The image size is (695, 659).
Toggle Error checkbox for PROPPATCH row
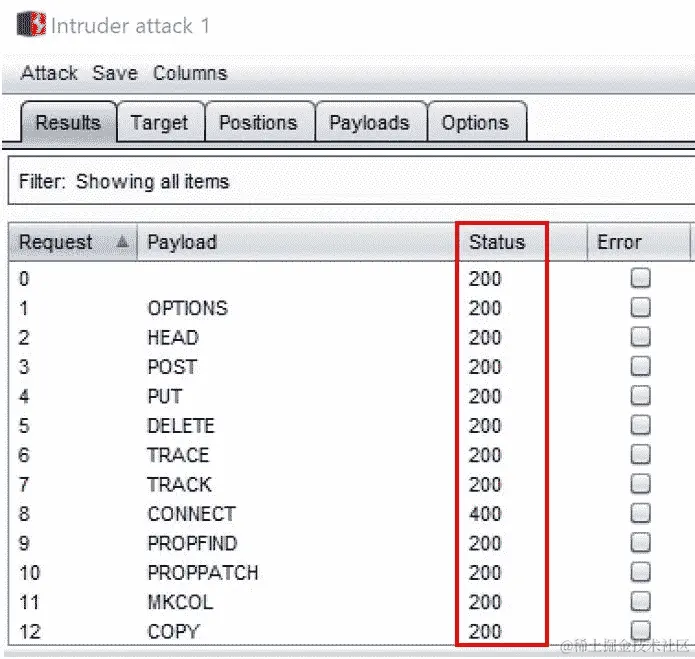pyautogui.click(x=640, y=572)
